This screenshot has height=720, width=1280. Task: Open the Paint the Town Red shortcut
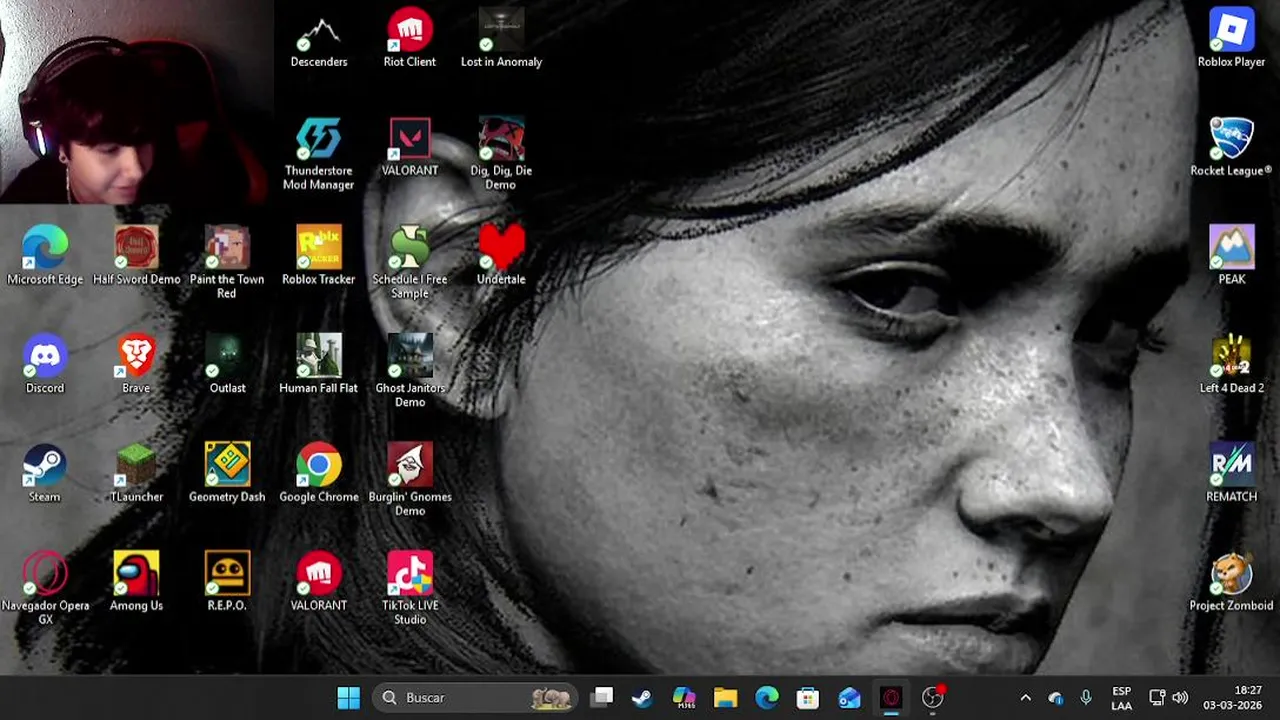227,263
